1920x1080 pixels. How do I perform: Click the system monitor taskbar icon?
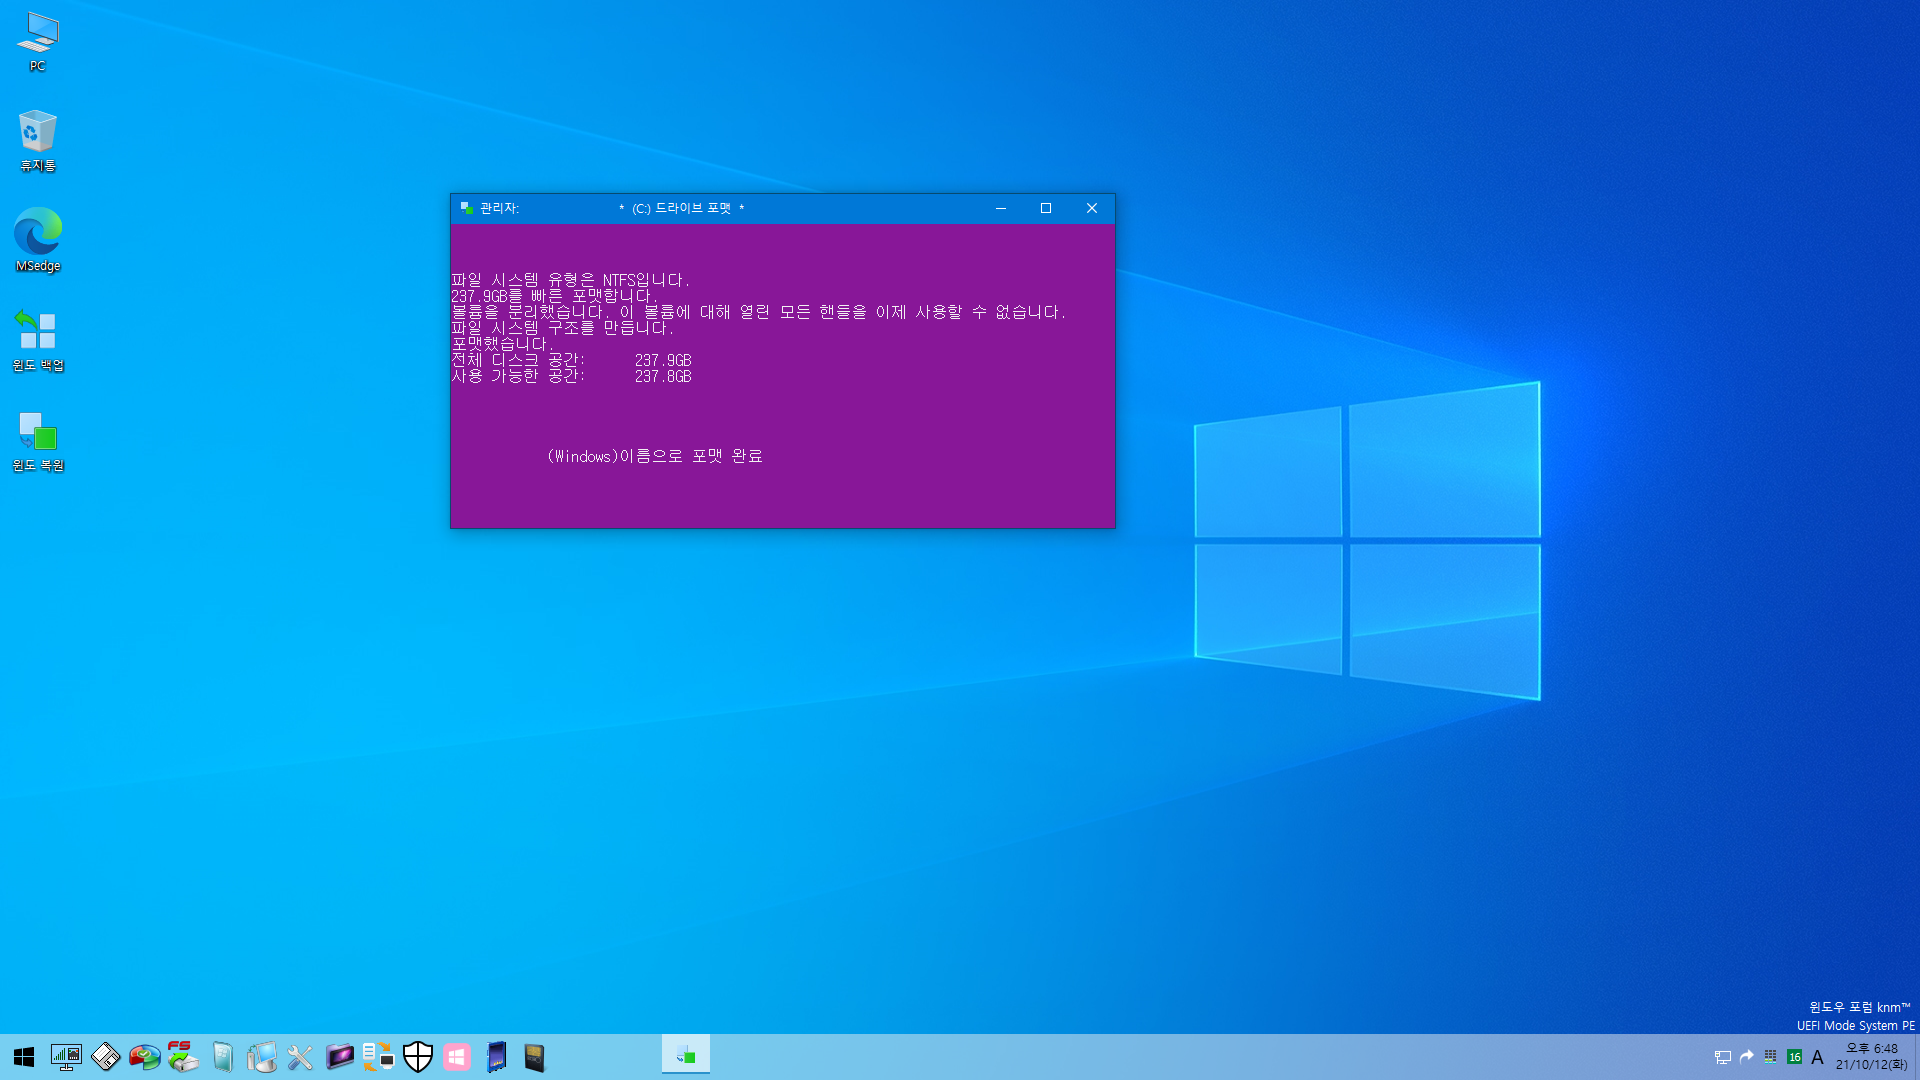[x=66, y=1057]
